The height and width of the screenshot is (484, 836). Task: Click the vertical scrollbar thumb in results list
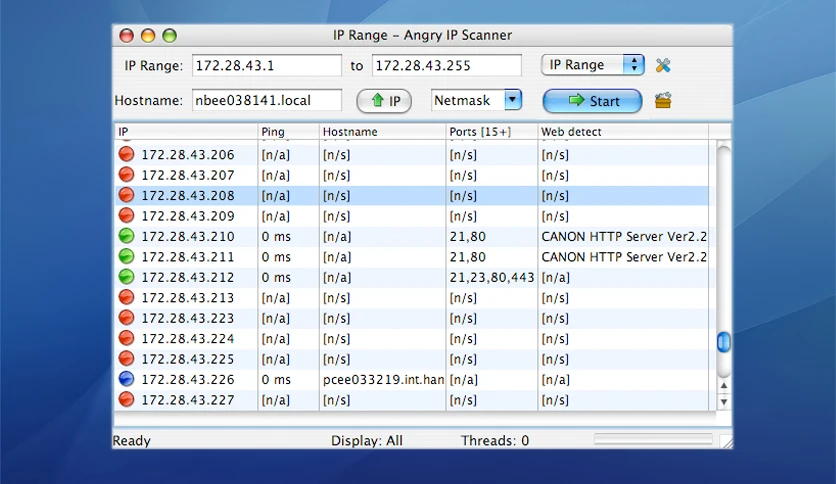724,342
